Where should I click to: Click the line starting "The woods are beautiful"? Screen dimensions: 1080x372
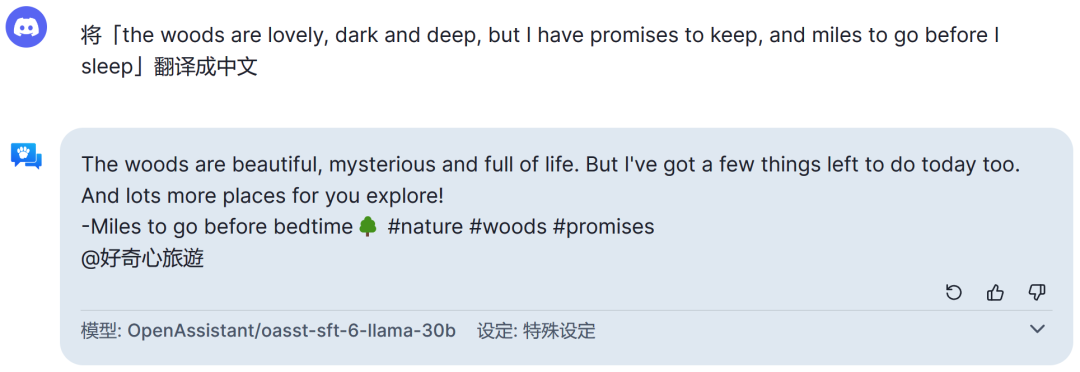pyautogui.click(x=550, y=165)
